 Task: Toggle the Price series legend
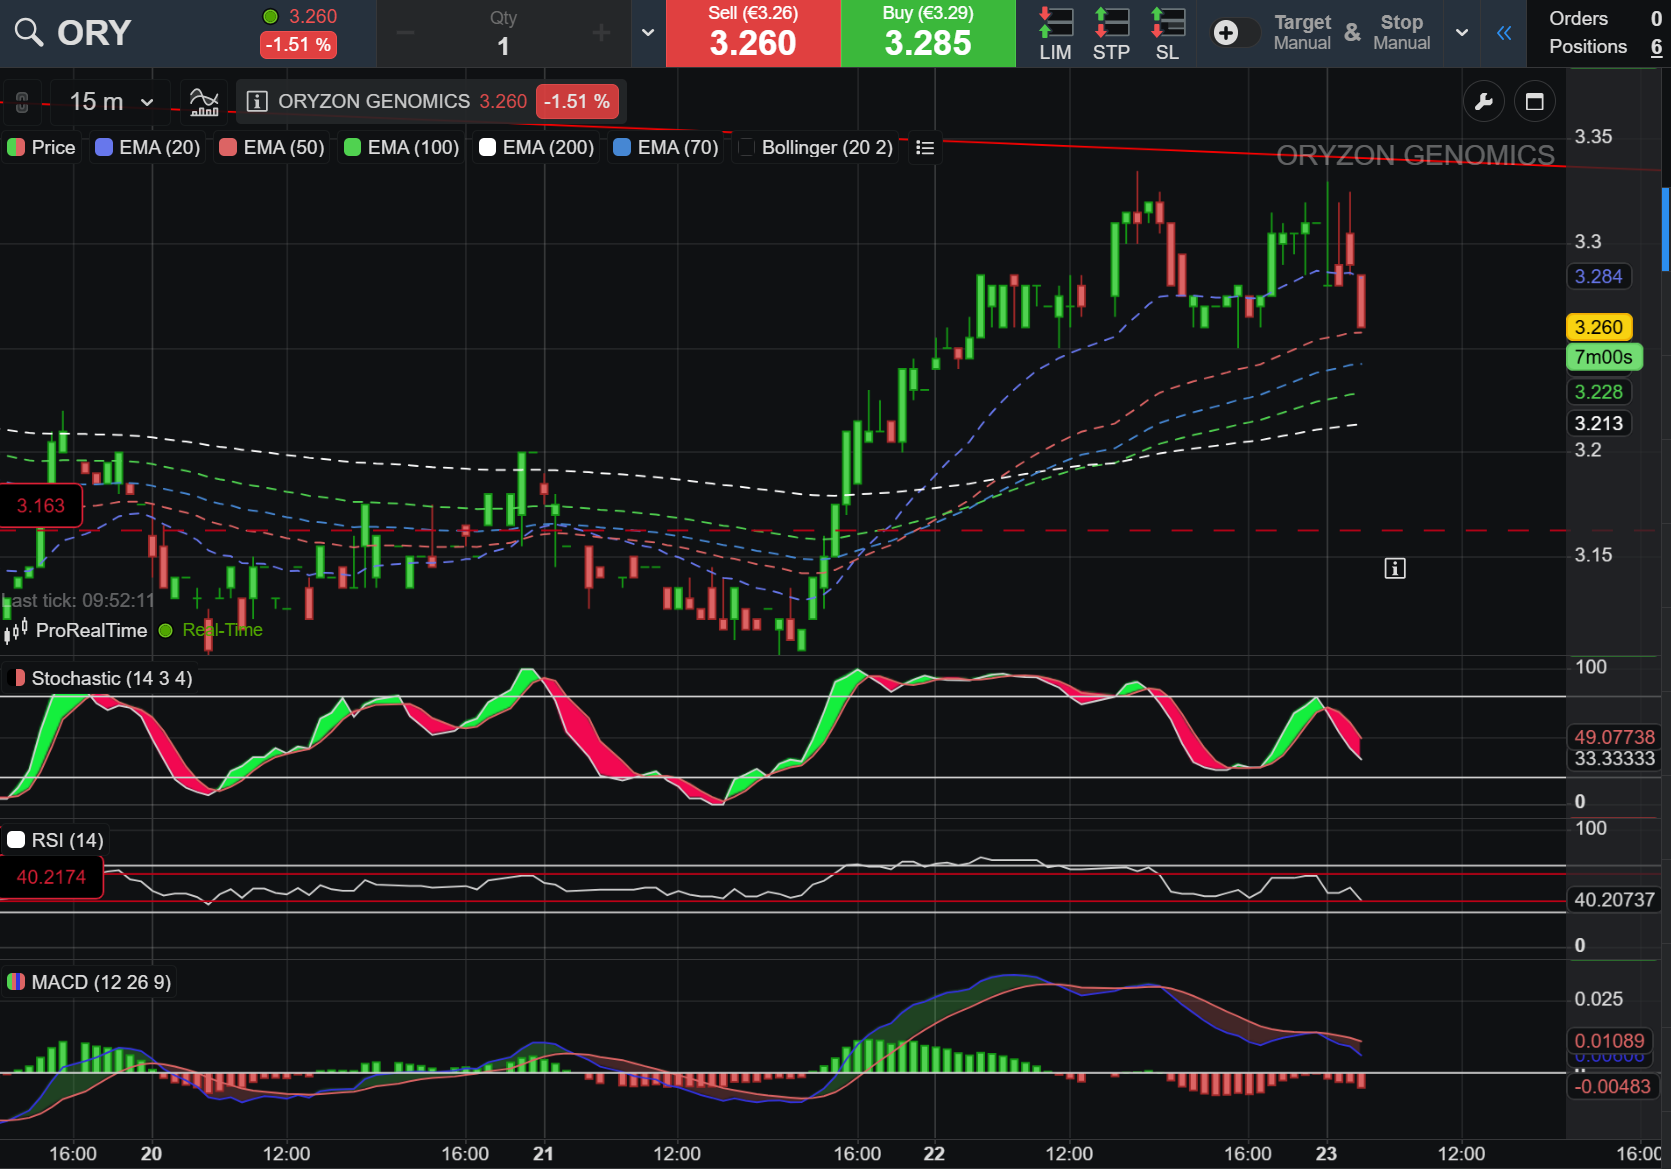coord(41,147)
